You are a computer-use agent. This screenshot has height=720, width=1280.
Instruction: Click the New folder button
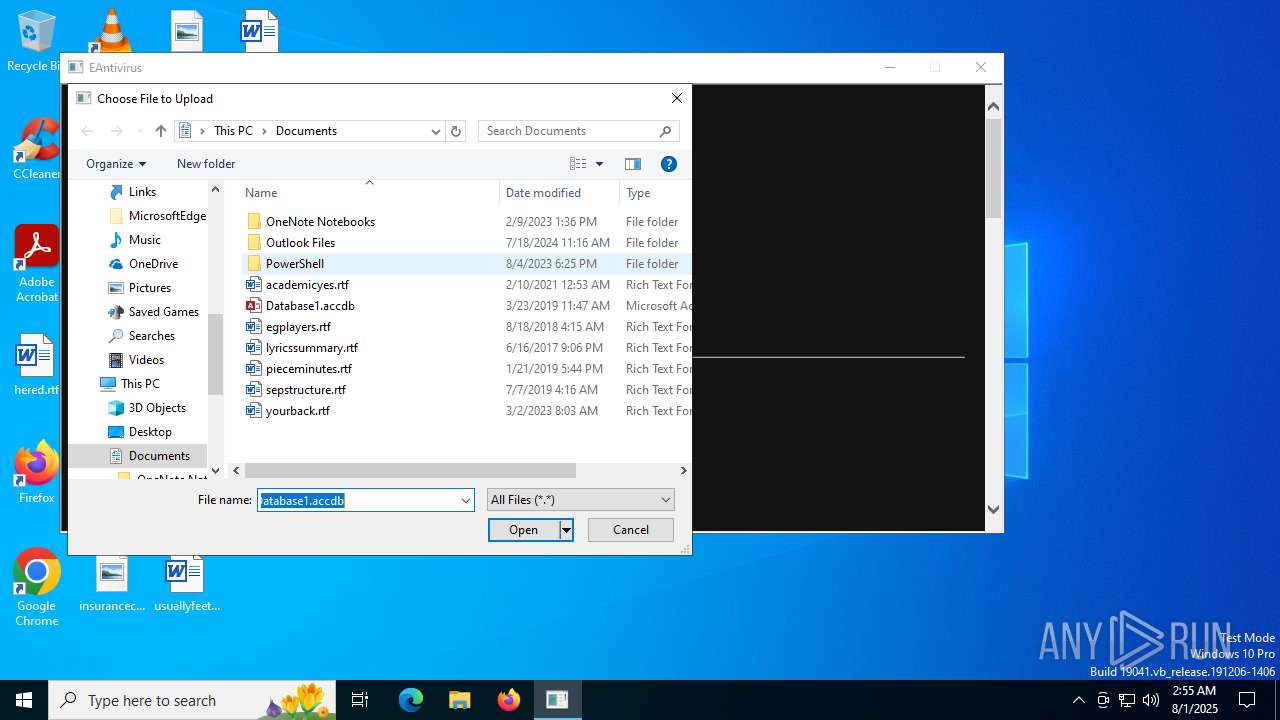pyautogui.click(x=206, y=164)
